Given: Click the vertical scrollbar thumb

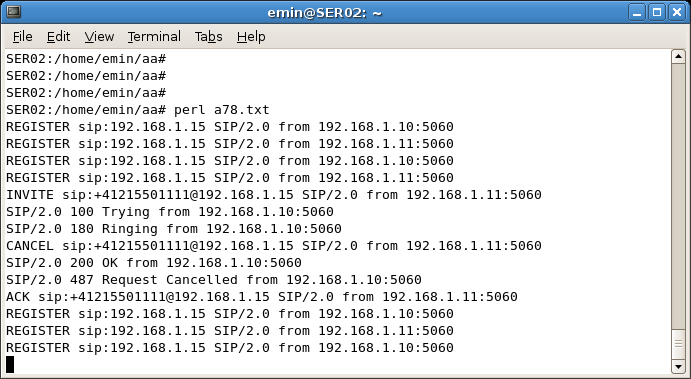Looking at the screenshot, I should [x=678, y=211].
